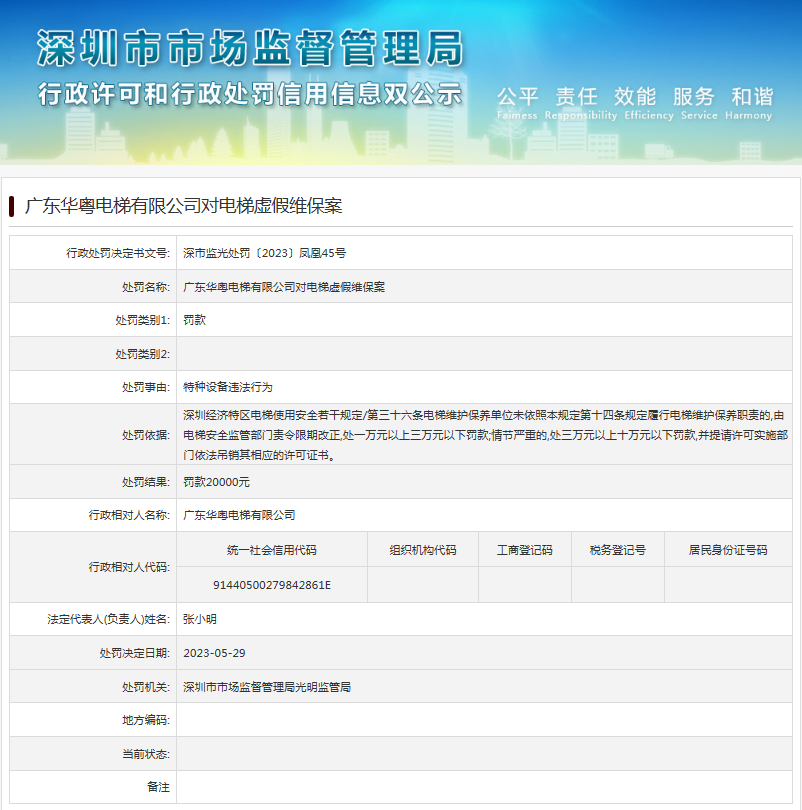The width and height of the screenshot is (802, 810).
Task: Click the decision date 2023-05-29
Action: [214, 653]
